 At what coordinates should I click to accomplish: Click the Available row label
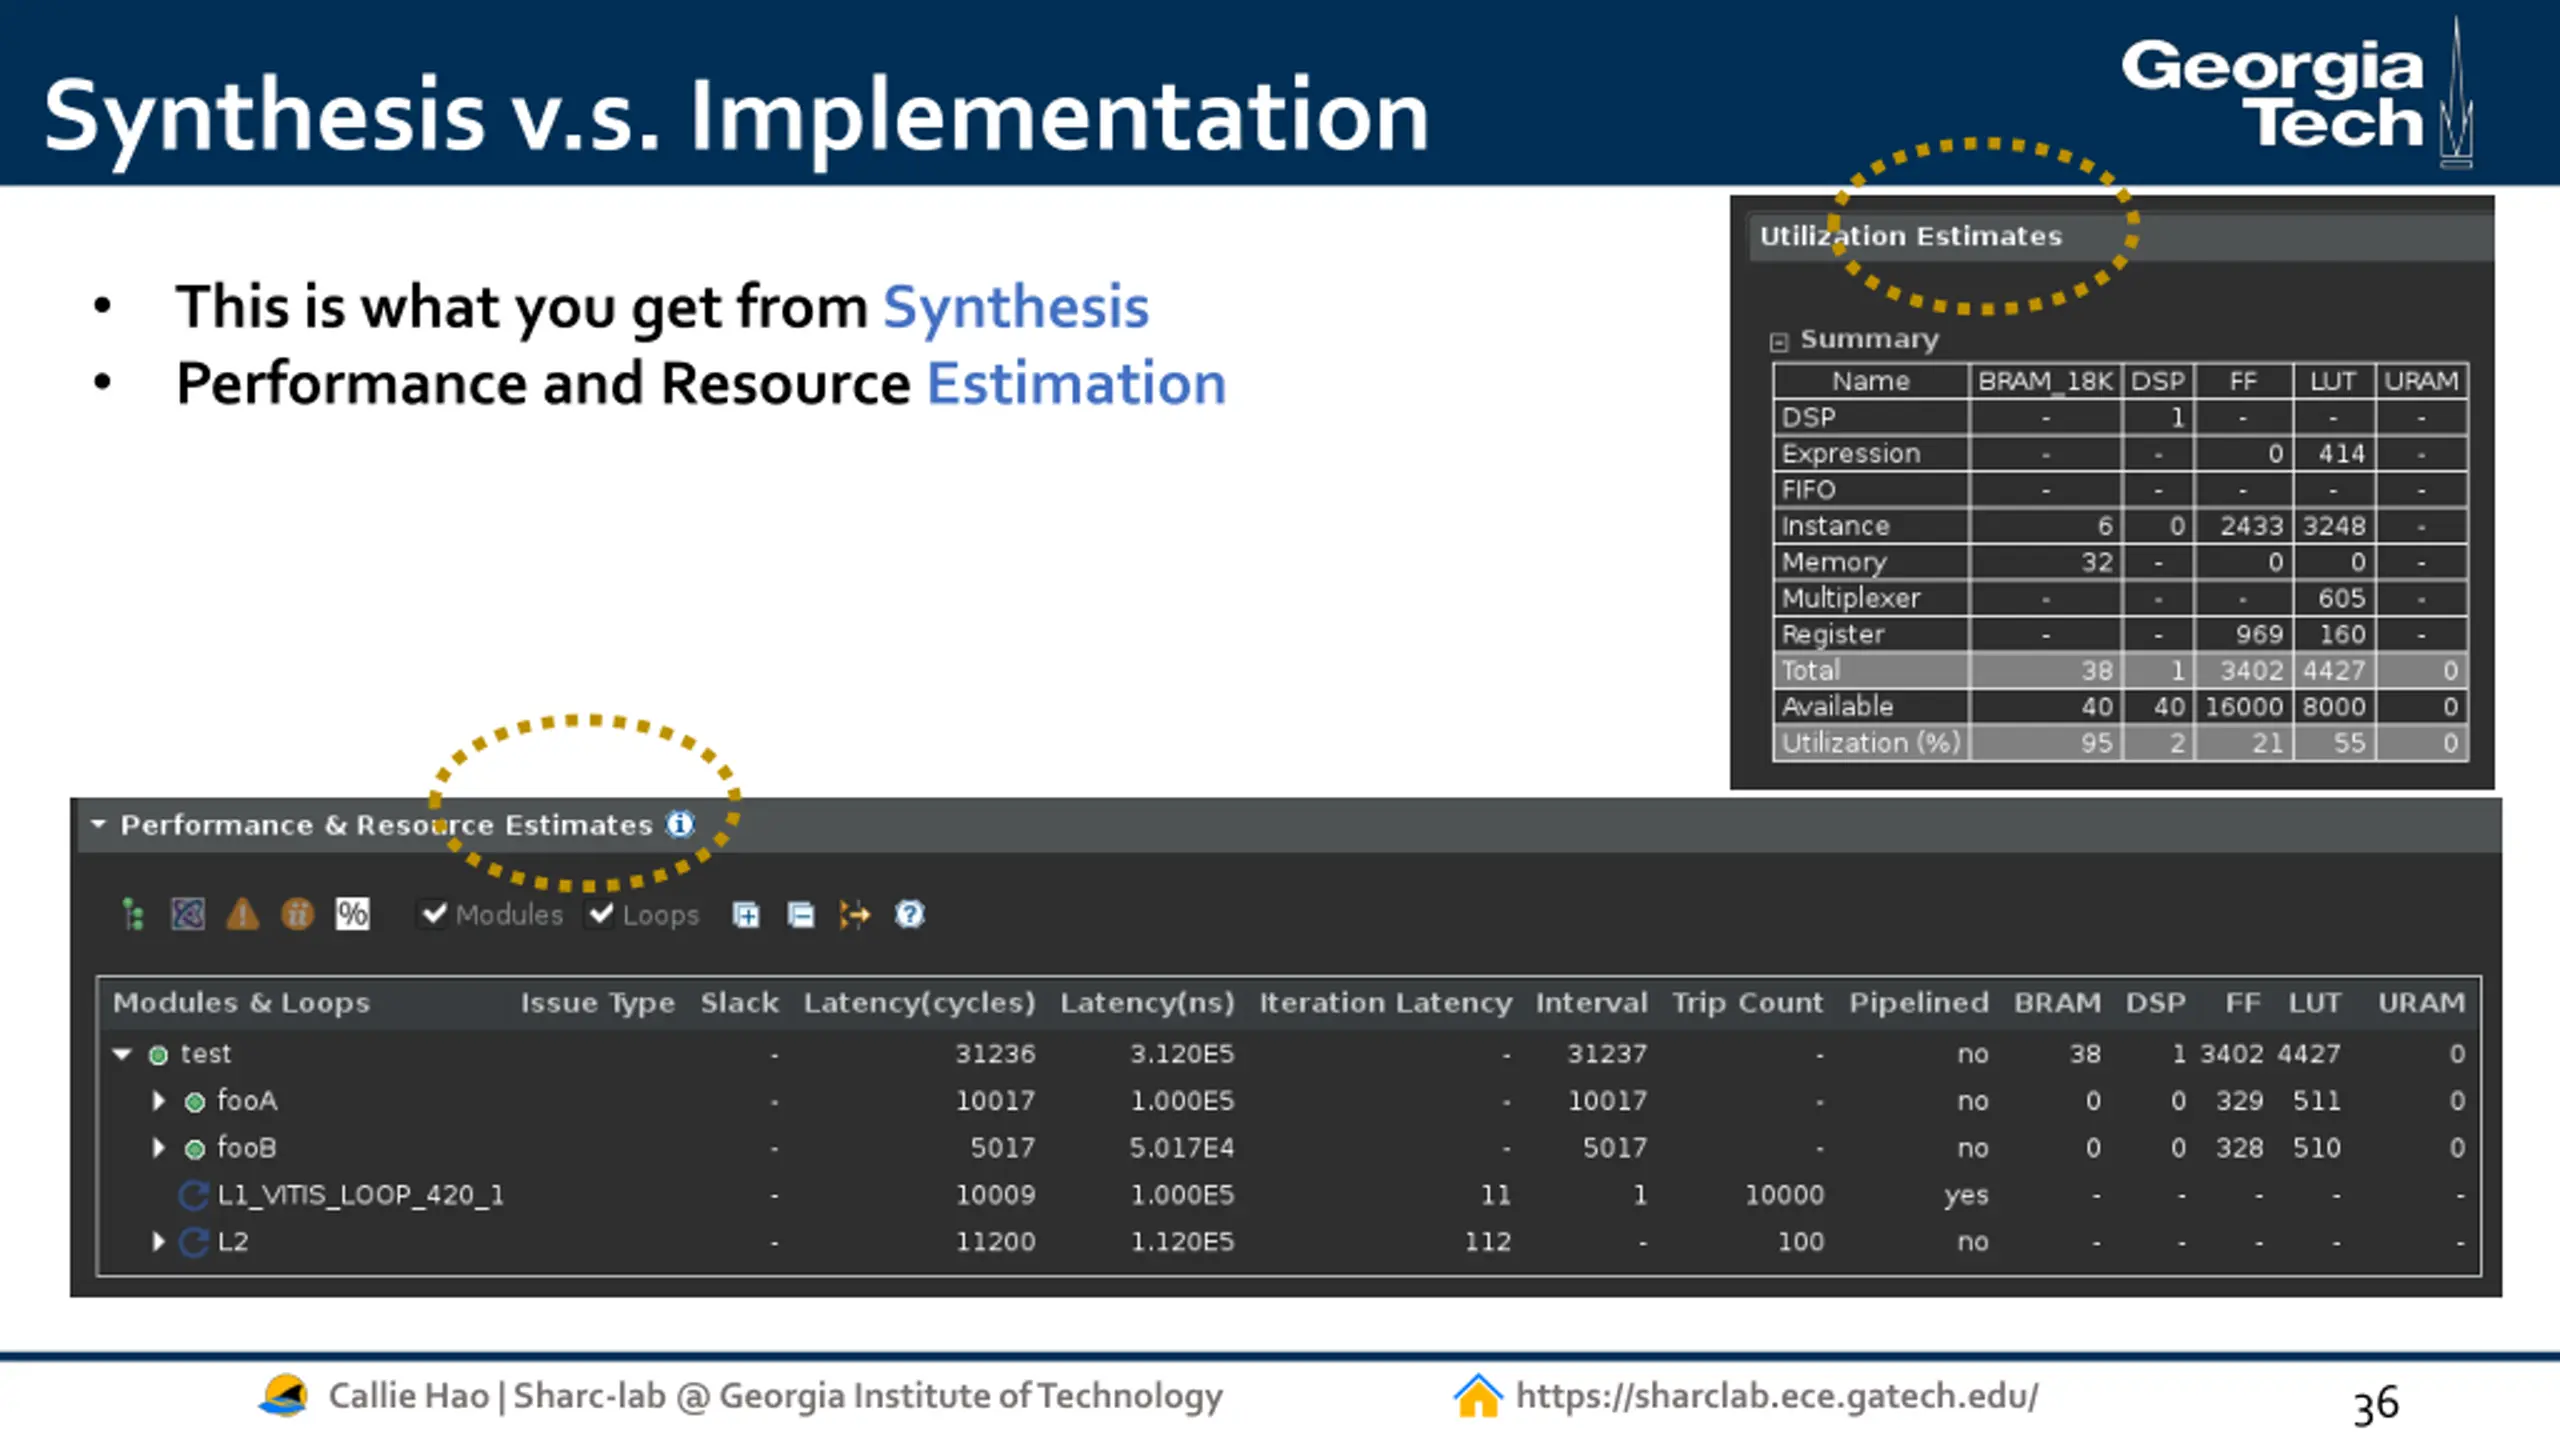point(1838,706)
